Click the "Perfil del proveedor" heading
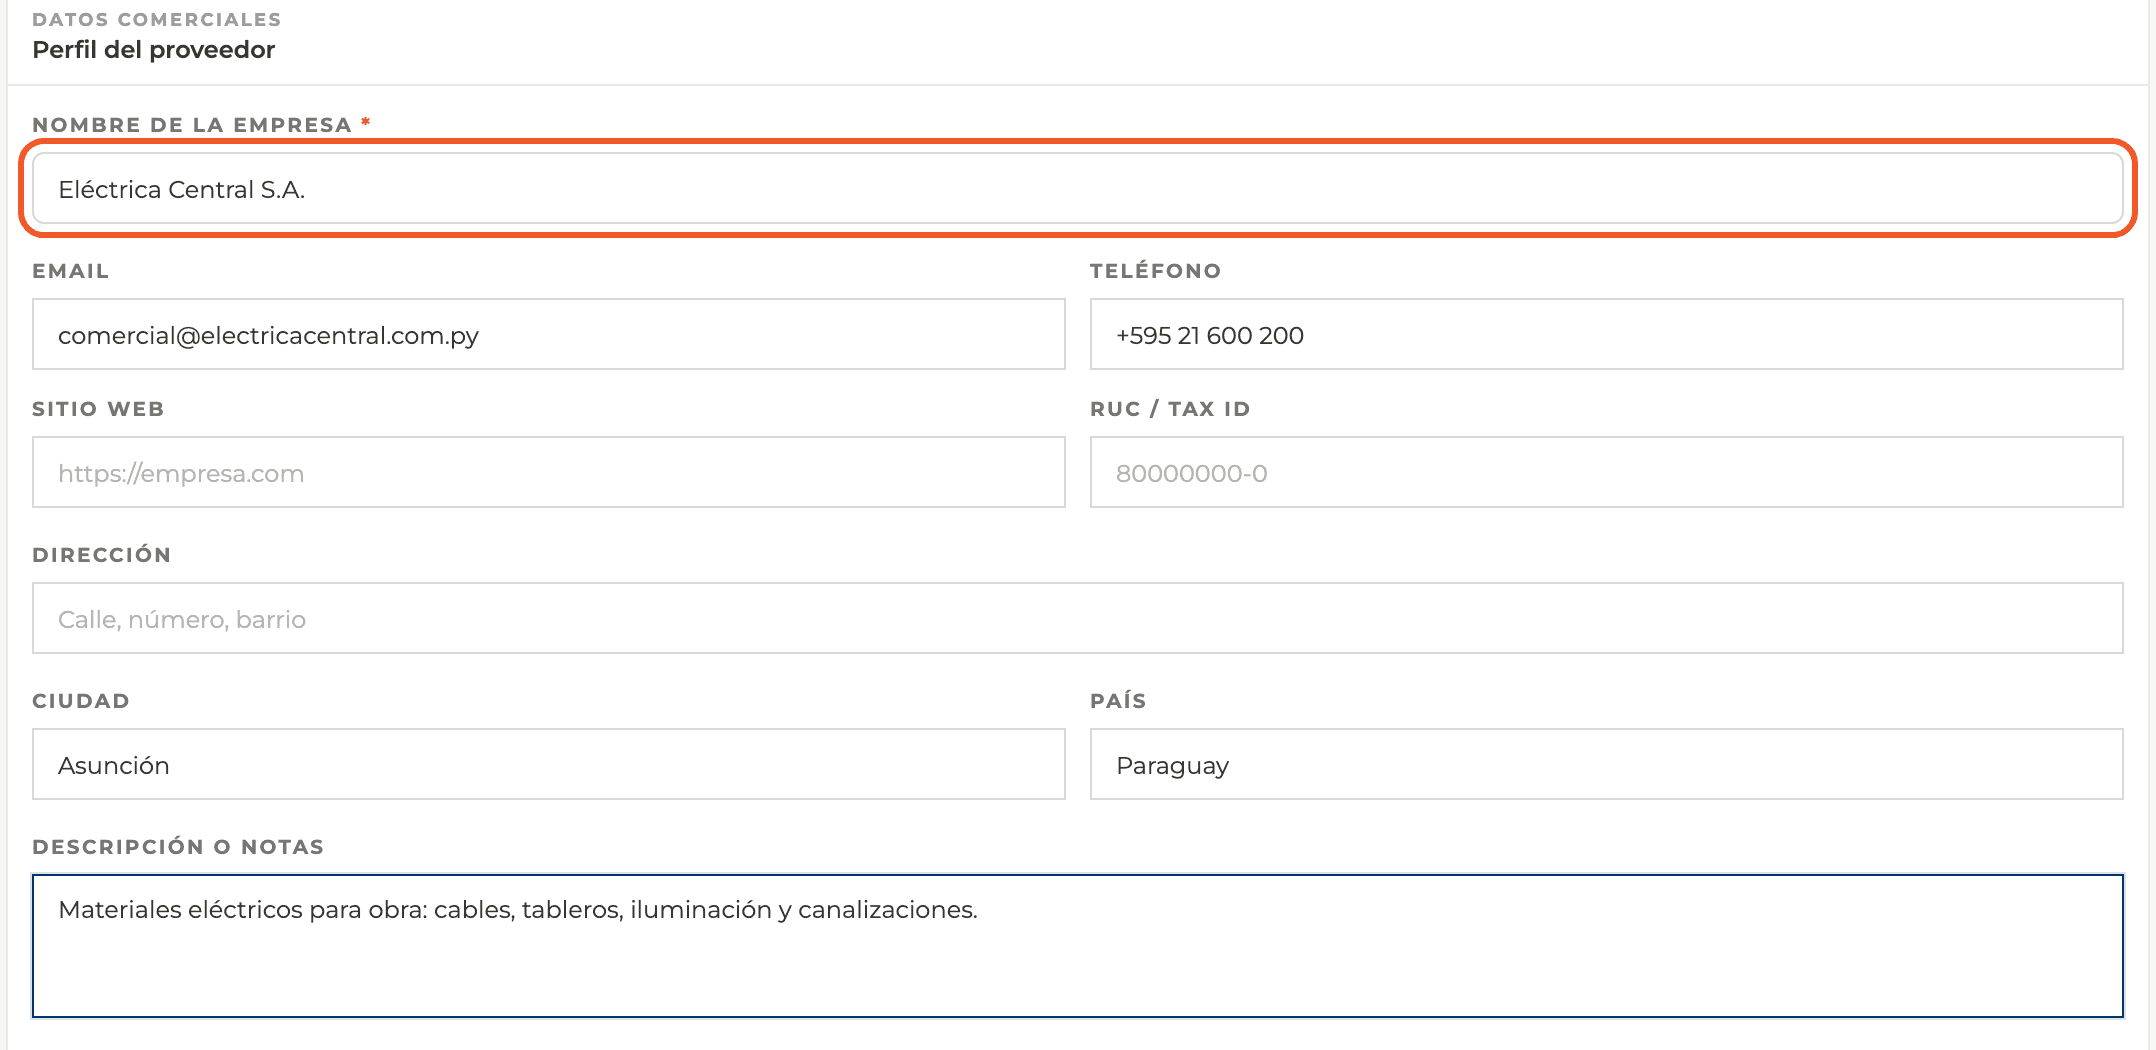 pyautogui.click(x=154, y=50)
